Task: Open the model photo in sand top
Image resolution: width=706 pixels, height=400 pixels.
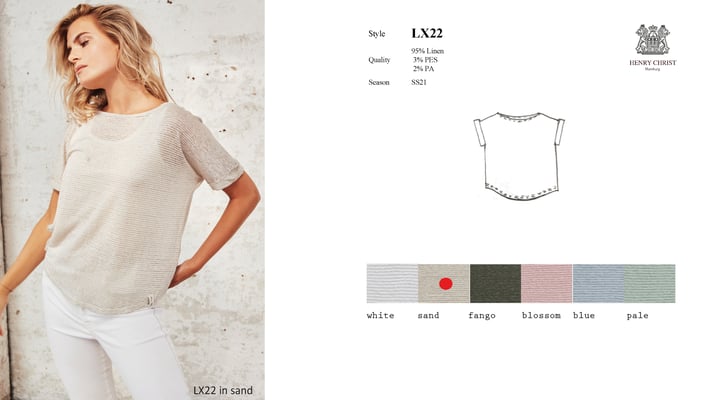Action: tap(132, 200)
